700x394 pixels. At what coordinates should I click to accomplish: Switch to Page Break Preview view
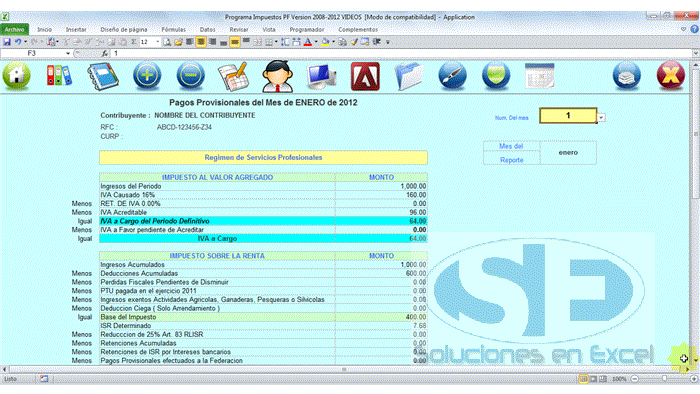click(x=603, y=379)
